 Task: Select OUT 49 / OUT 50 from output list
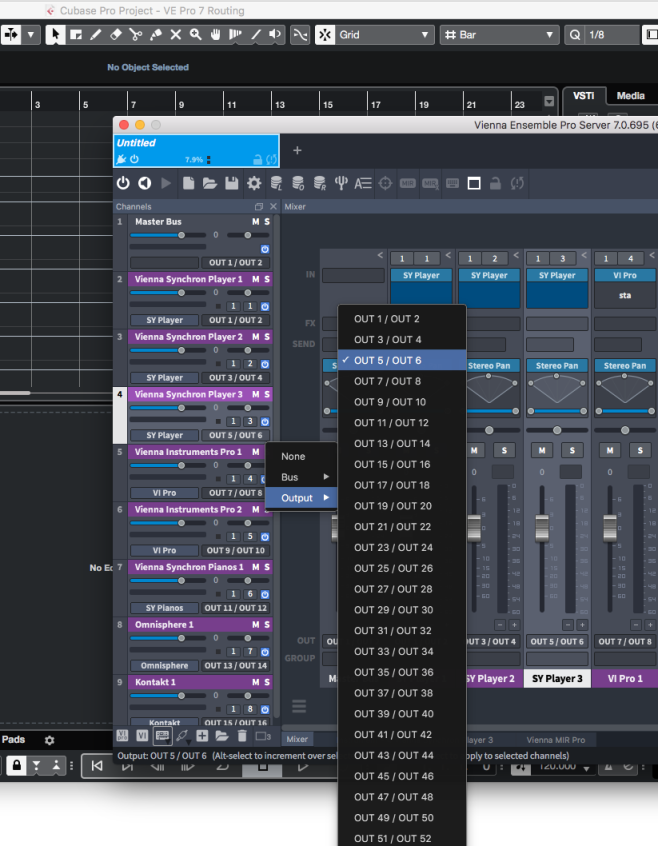point(402,818)
